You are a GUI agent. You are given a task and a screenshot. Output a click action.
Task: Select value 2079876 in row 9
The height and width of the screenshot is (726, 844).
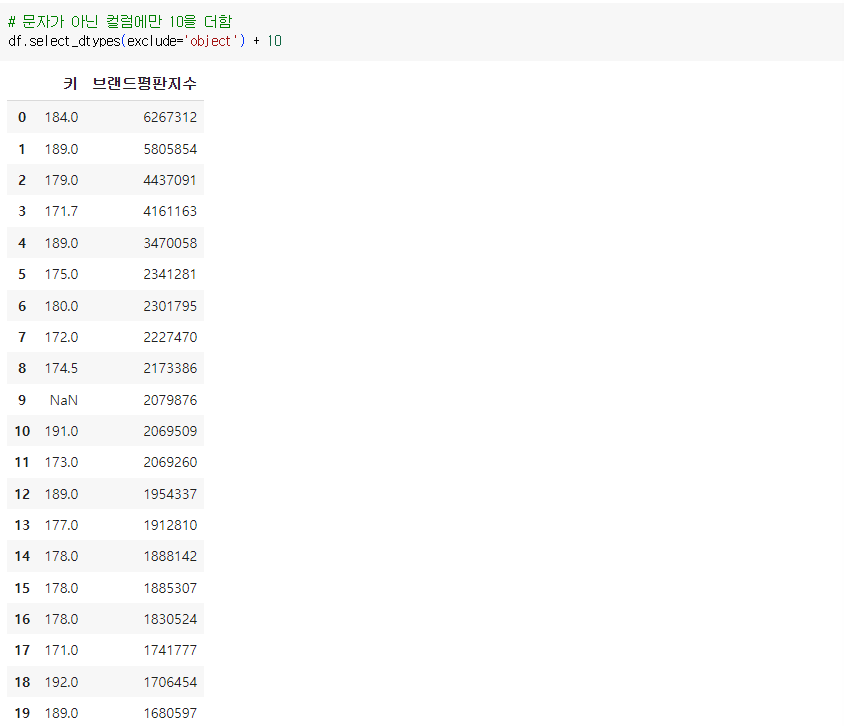tap(170, 400)
